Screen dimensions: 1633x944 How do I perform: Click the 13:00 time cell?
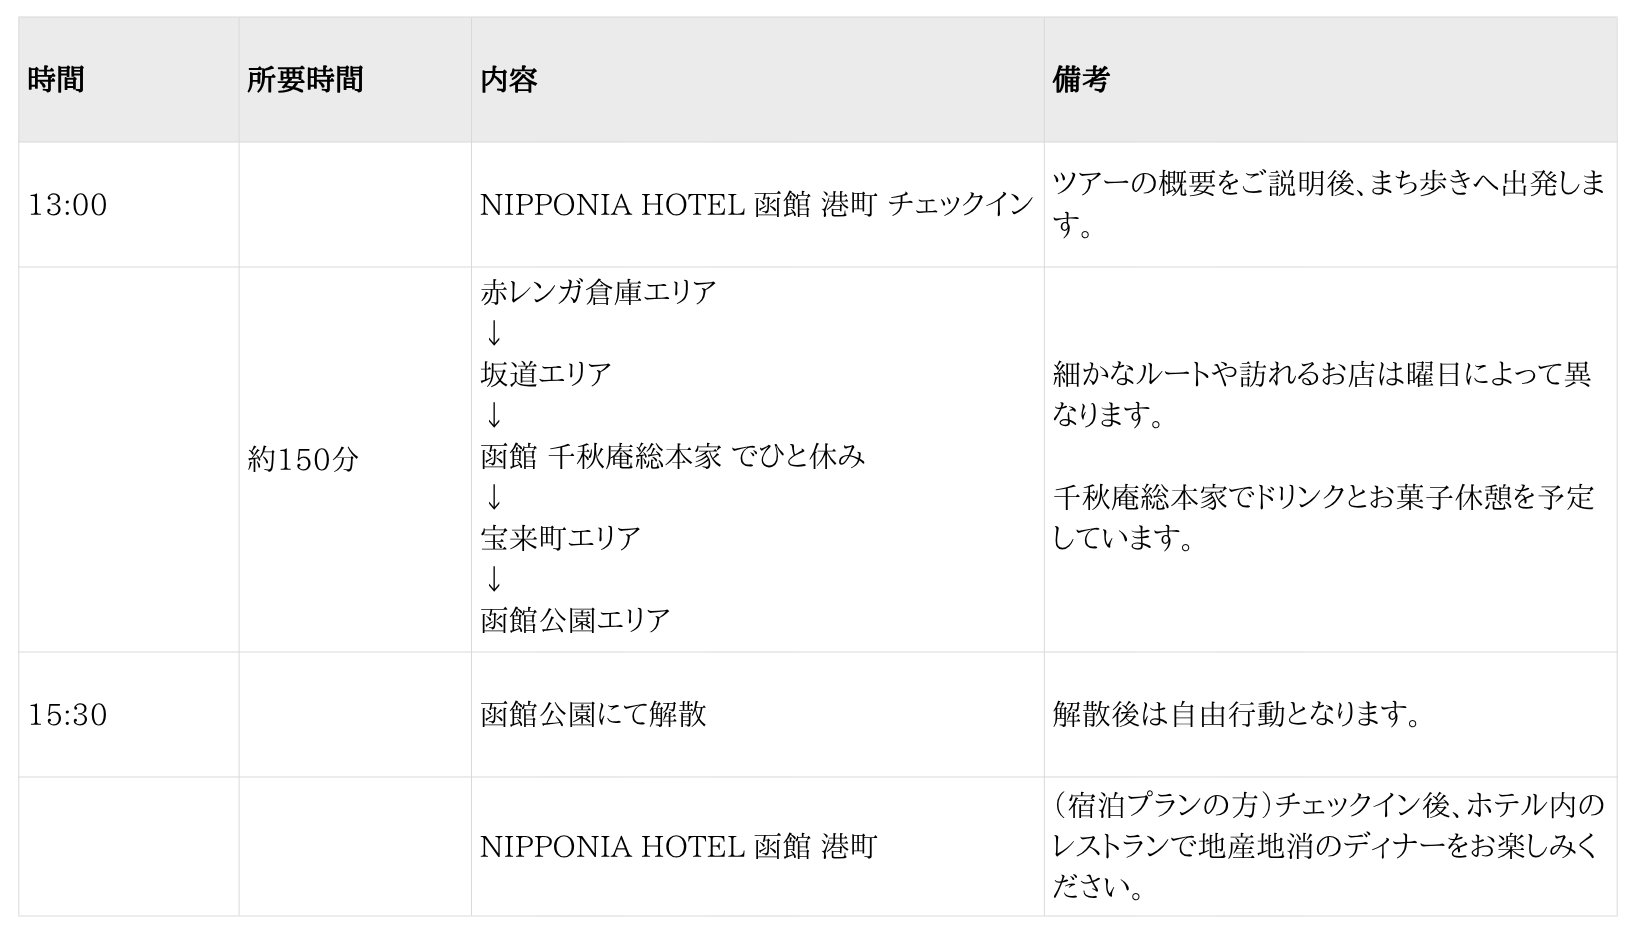click(68, 205)
